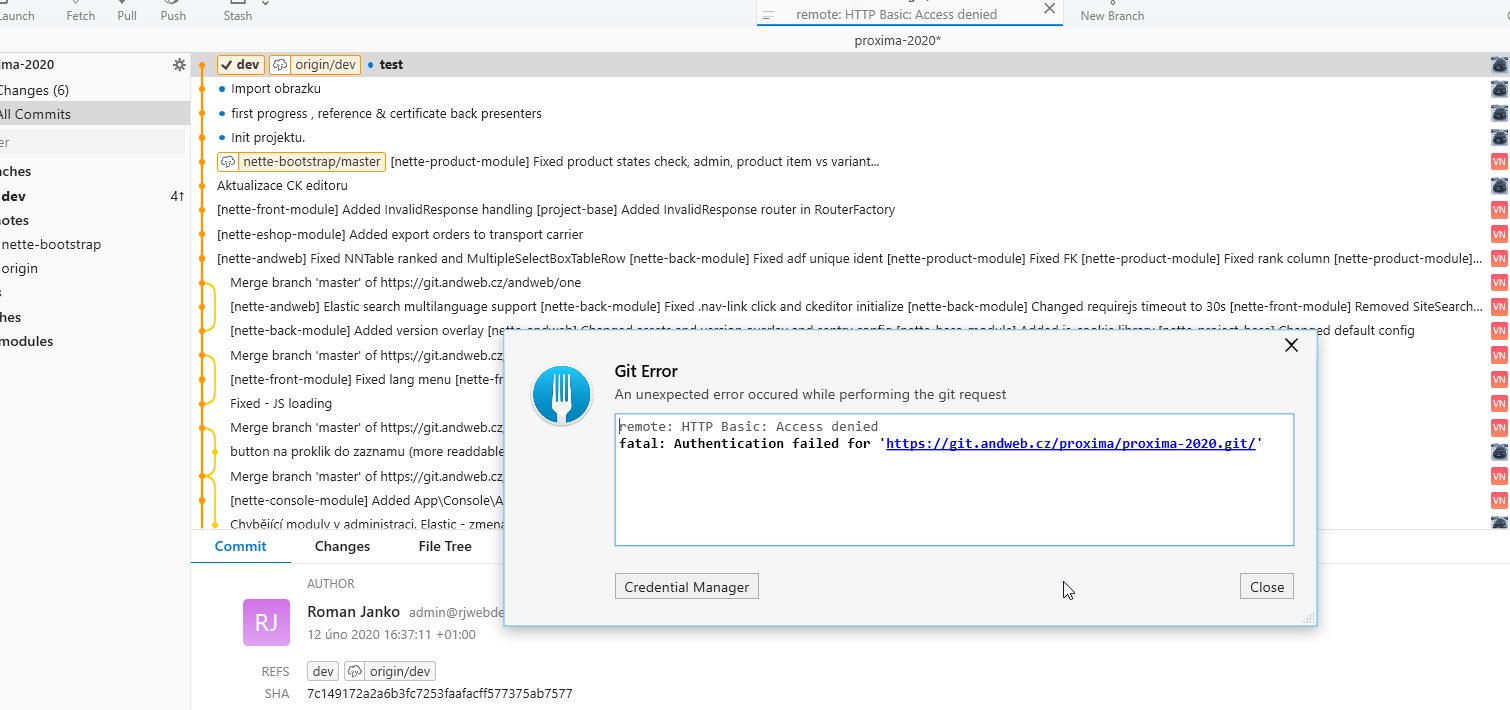This screenshot has width=1510, height=710.
Task: Switch to the Changes tab in the details pane
Action: [x=342, y=546]
